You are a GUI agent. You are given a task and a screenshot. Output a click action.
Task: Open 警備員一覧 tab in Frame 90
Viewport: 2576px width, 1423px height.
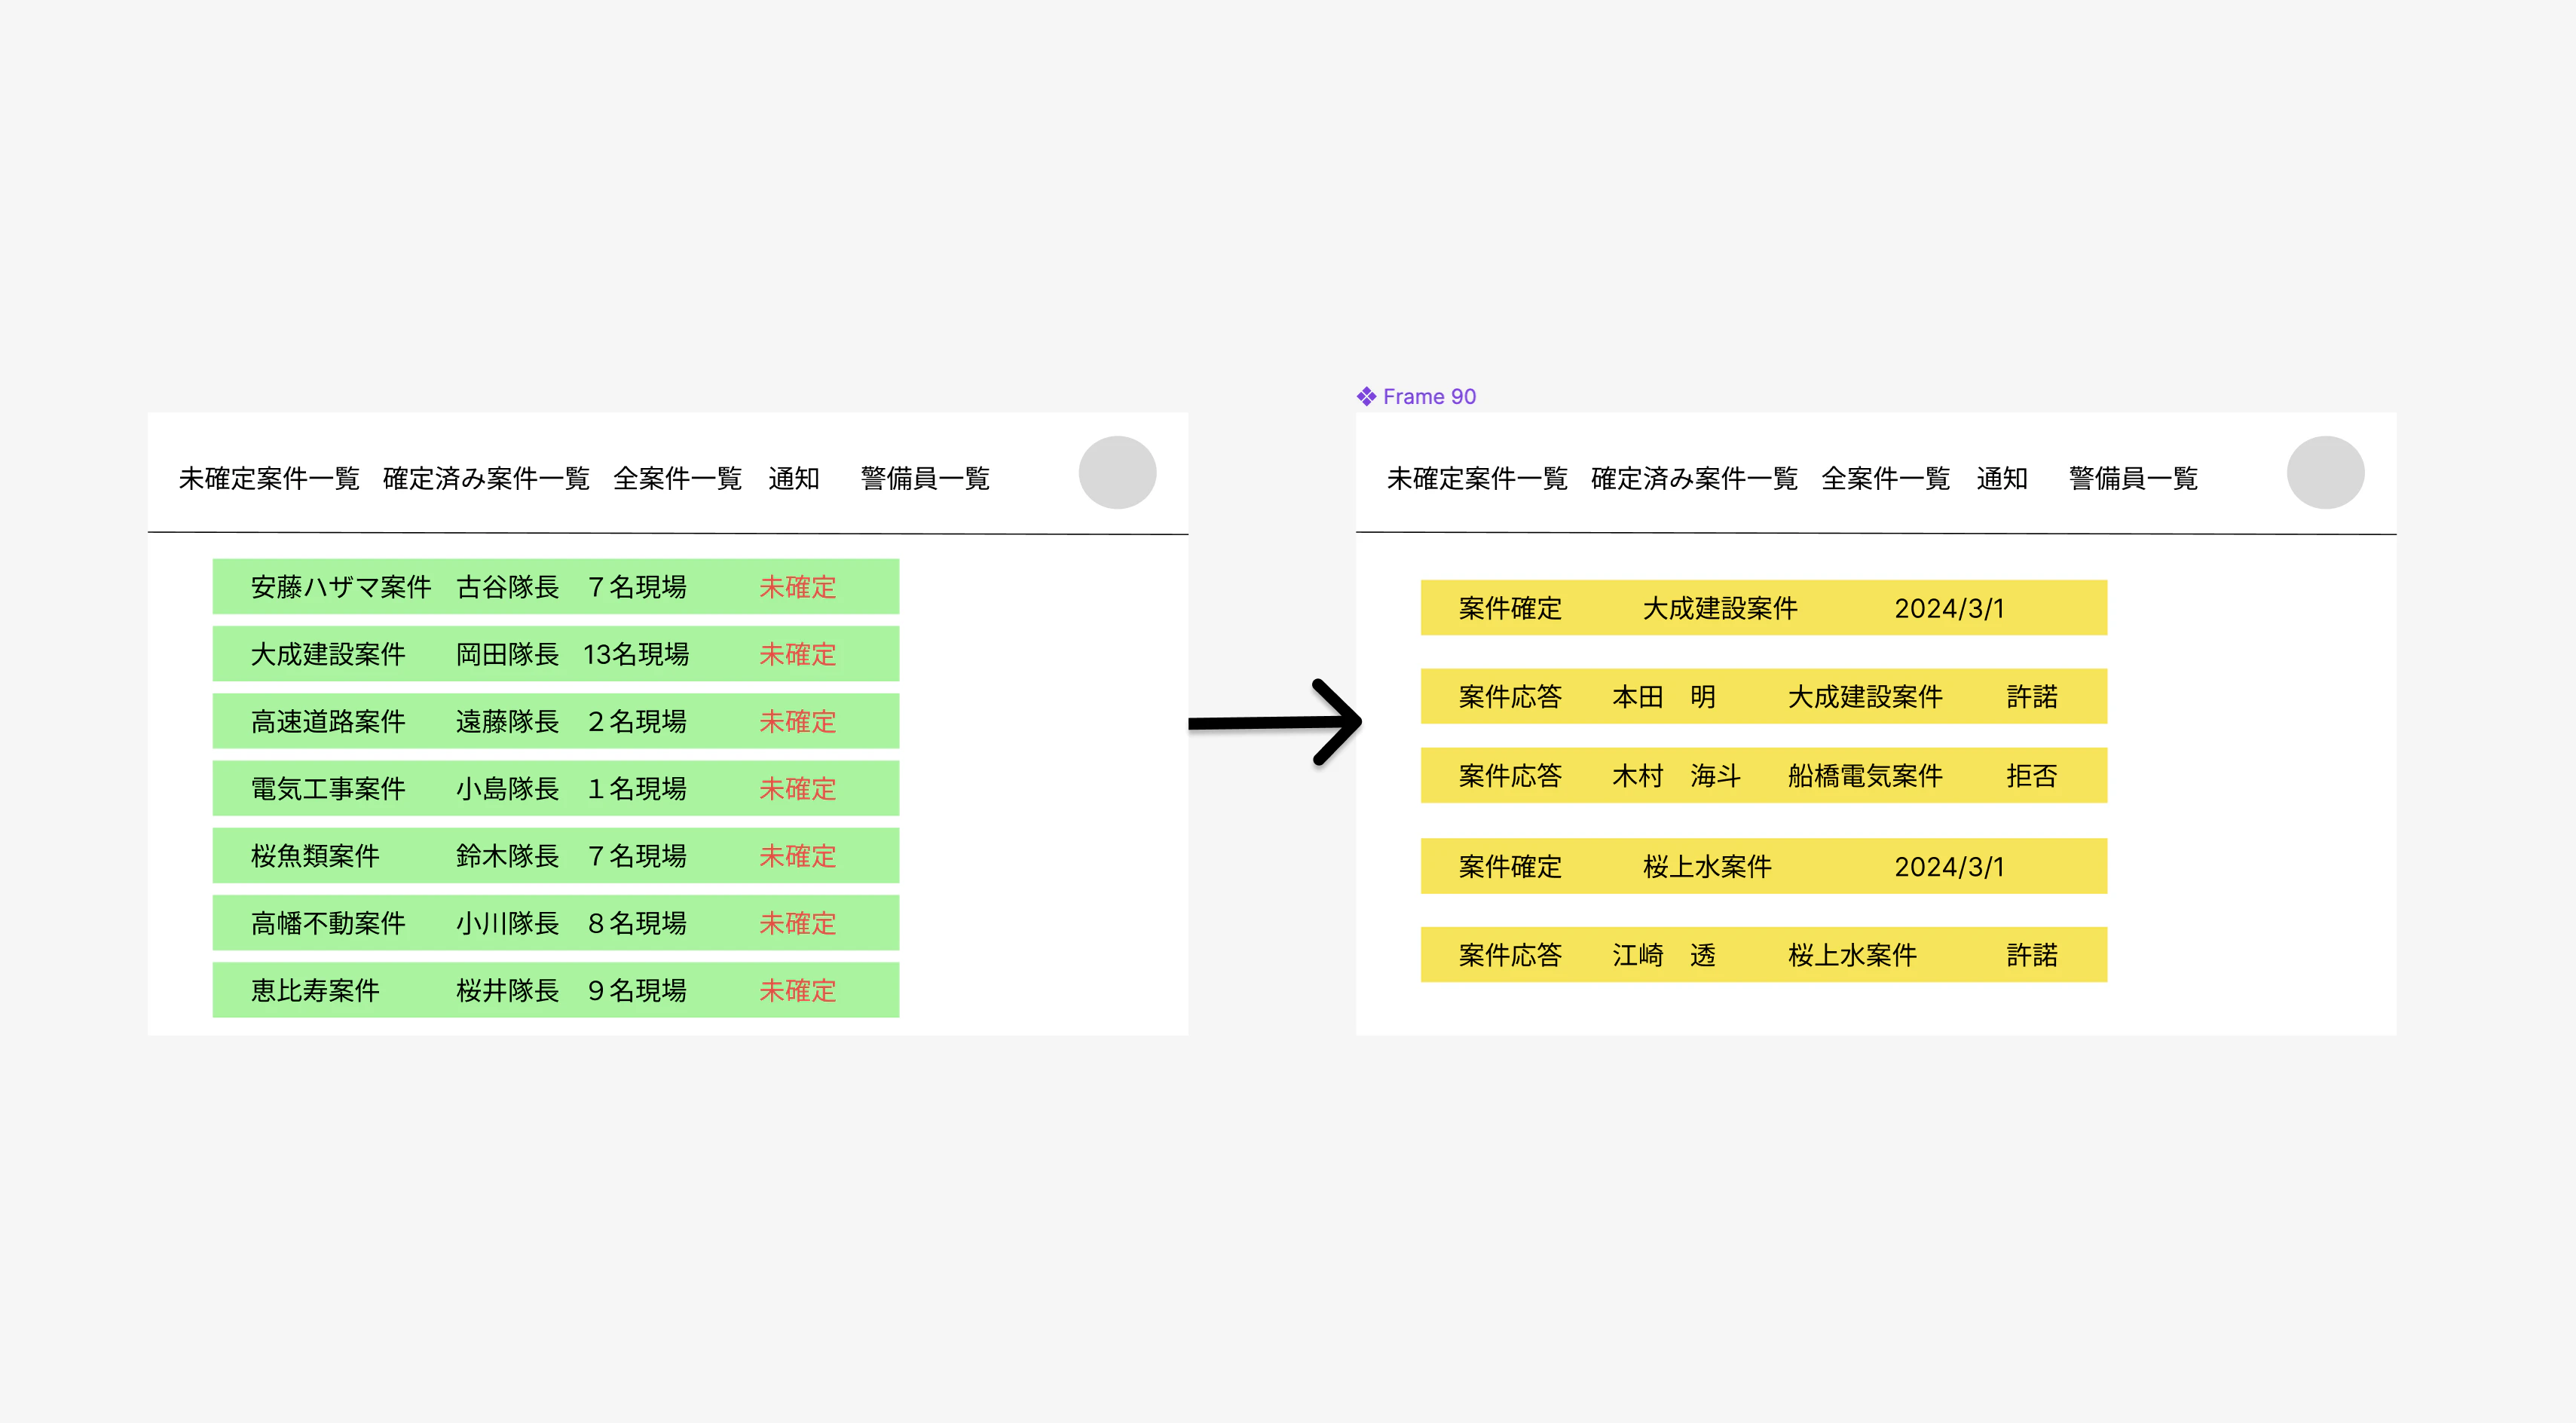click(x=2133, y=479)
